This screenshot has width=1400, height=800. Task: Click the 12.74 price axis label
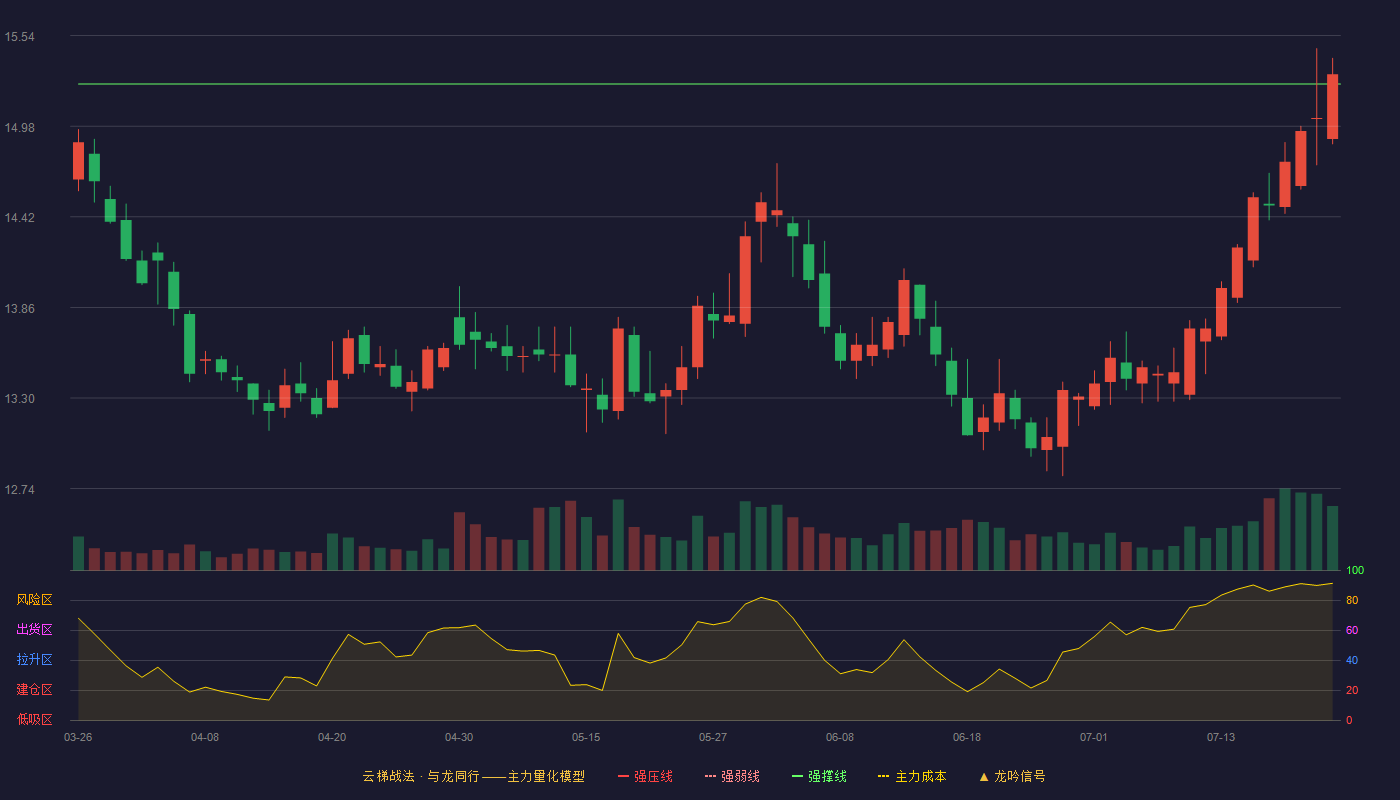pos(19,490)
